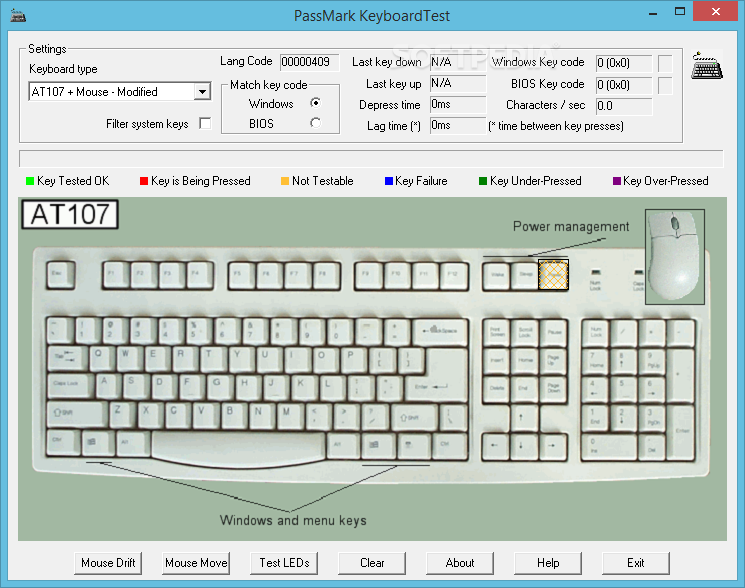745x588 pixels.
Task: Minimize the KeyboardTest window
Action: pyautogui.click(x=653, y=12)
